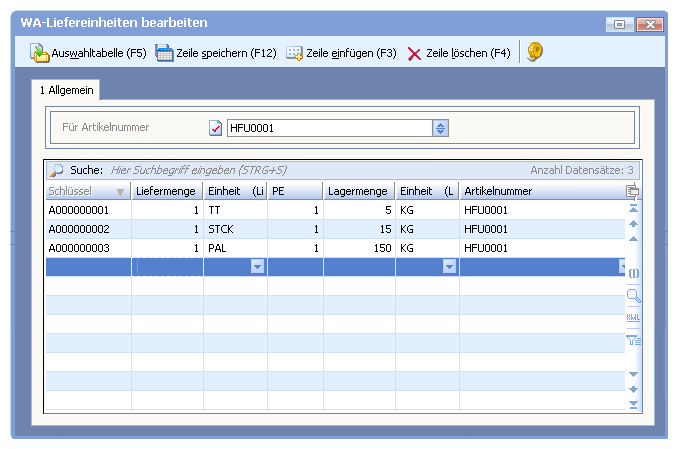Screen dimensions: 678x449
Task: Click the search field Hier Suchbegriff eingeben
Action: click(x=300, y=170)
